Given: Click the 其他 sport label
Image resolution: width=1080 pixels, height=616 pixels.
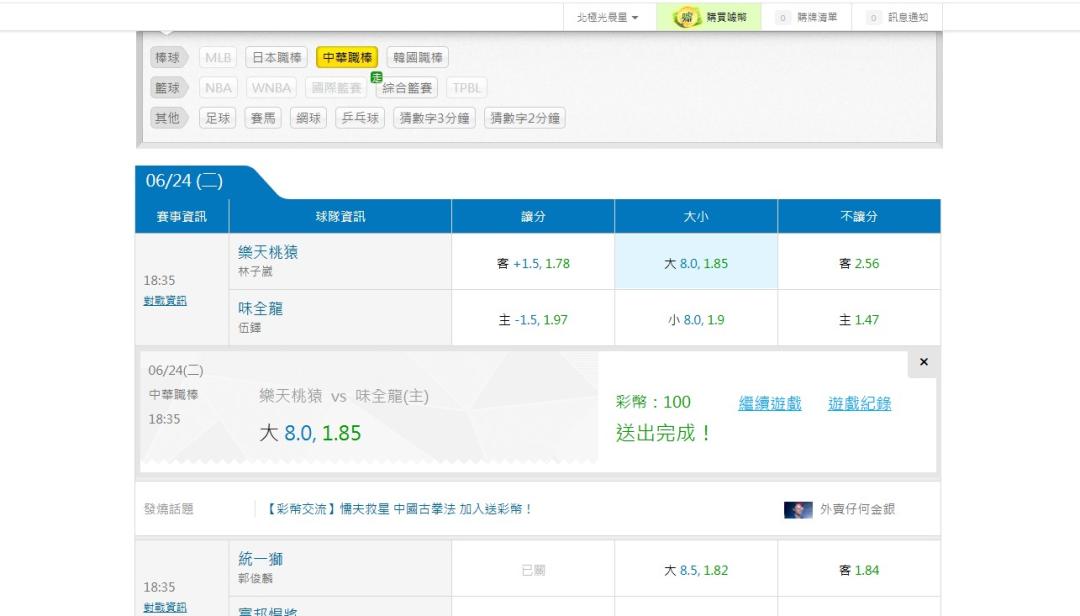Looking at the screenshot, I should (167, 119).
